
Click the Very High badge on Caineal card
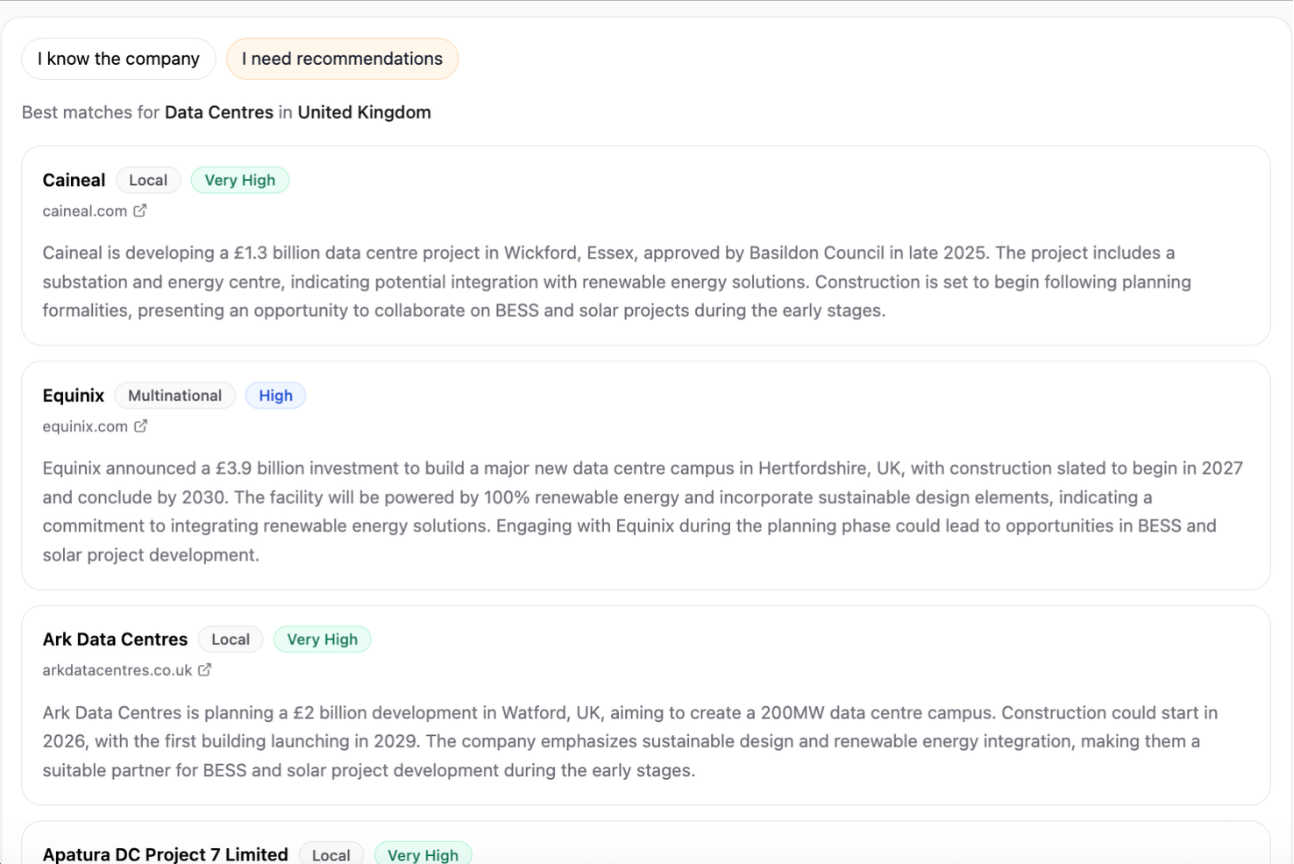[240, 180]
